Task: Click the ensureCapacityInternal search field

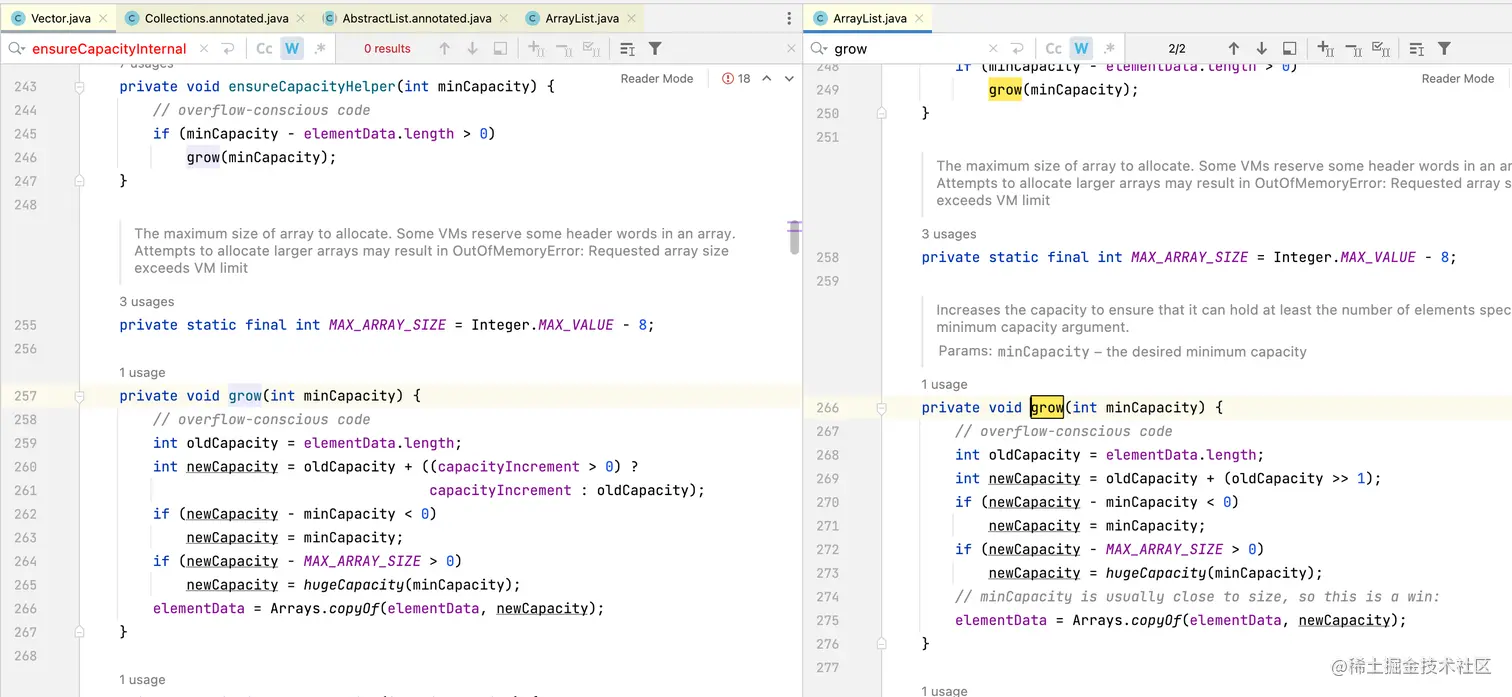Action: coord(109,48)
